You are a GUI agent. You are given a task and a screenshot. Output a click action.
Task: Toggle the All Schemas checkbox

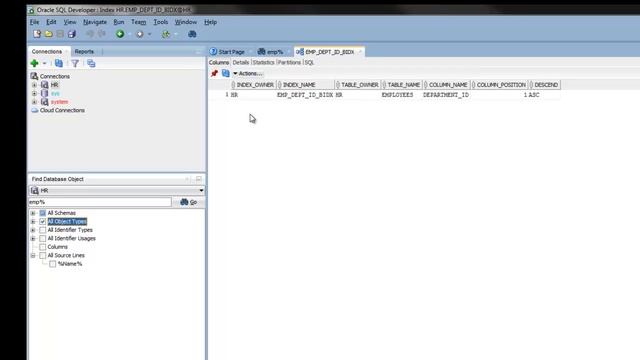[42, 213]
